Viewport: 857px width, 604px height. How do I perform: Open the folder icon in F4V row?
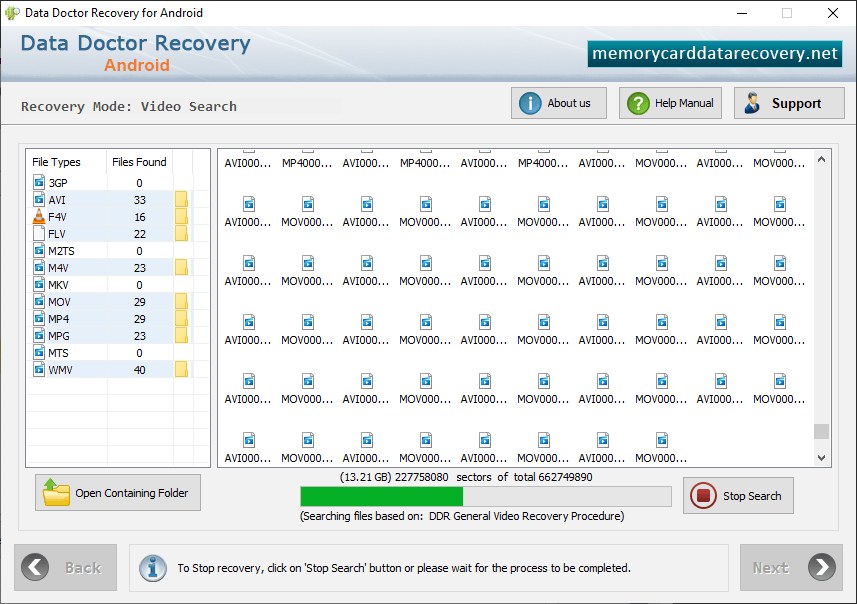click(181, 216)
